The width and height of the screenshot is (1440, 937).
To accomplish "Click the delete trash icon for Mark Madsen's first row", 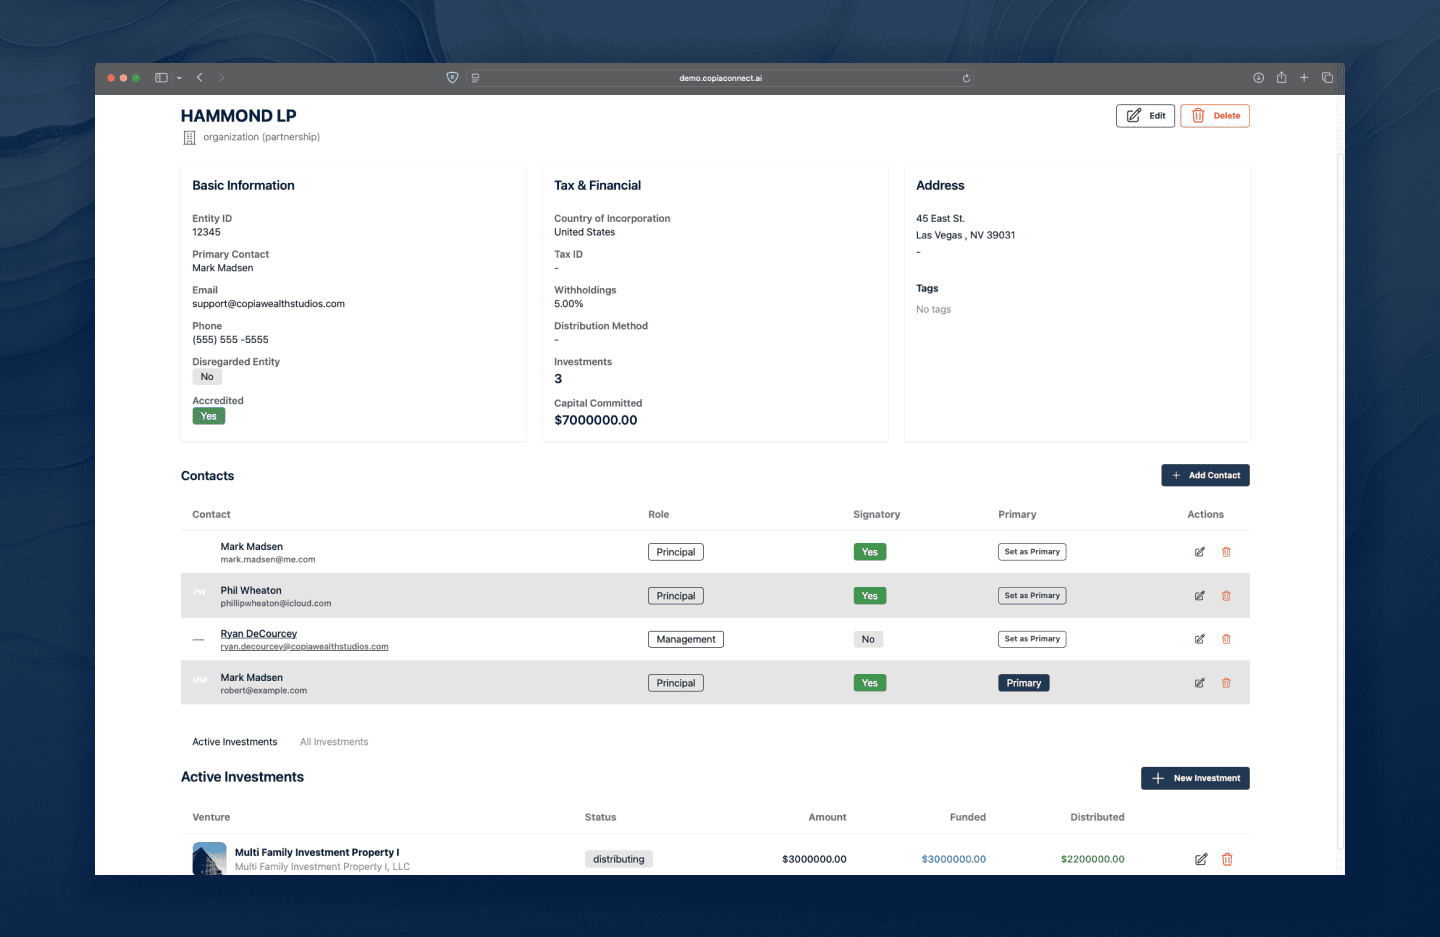I will coord(1226,552).
